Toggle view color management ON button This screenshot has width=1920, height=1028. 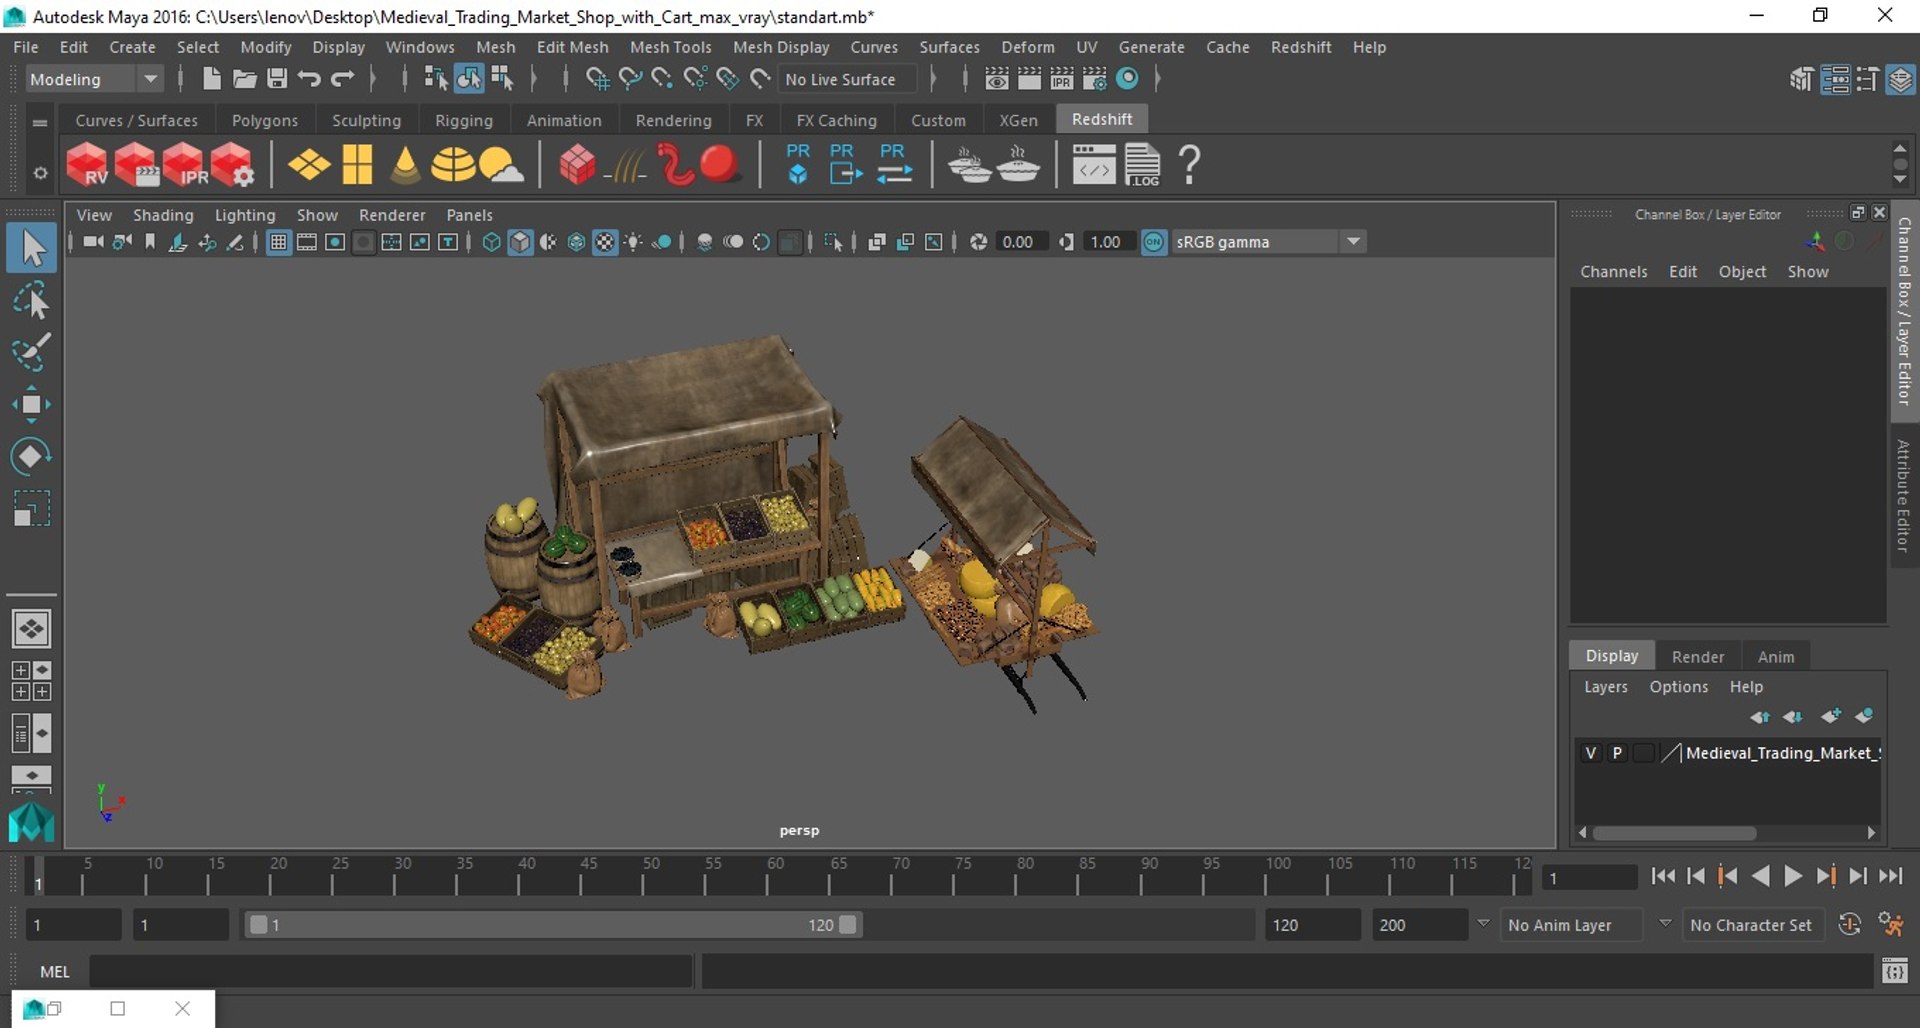(1154, 242)
